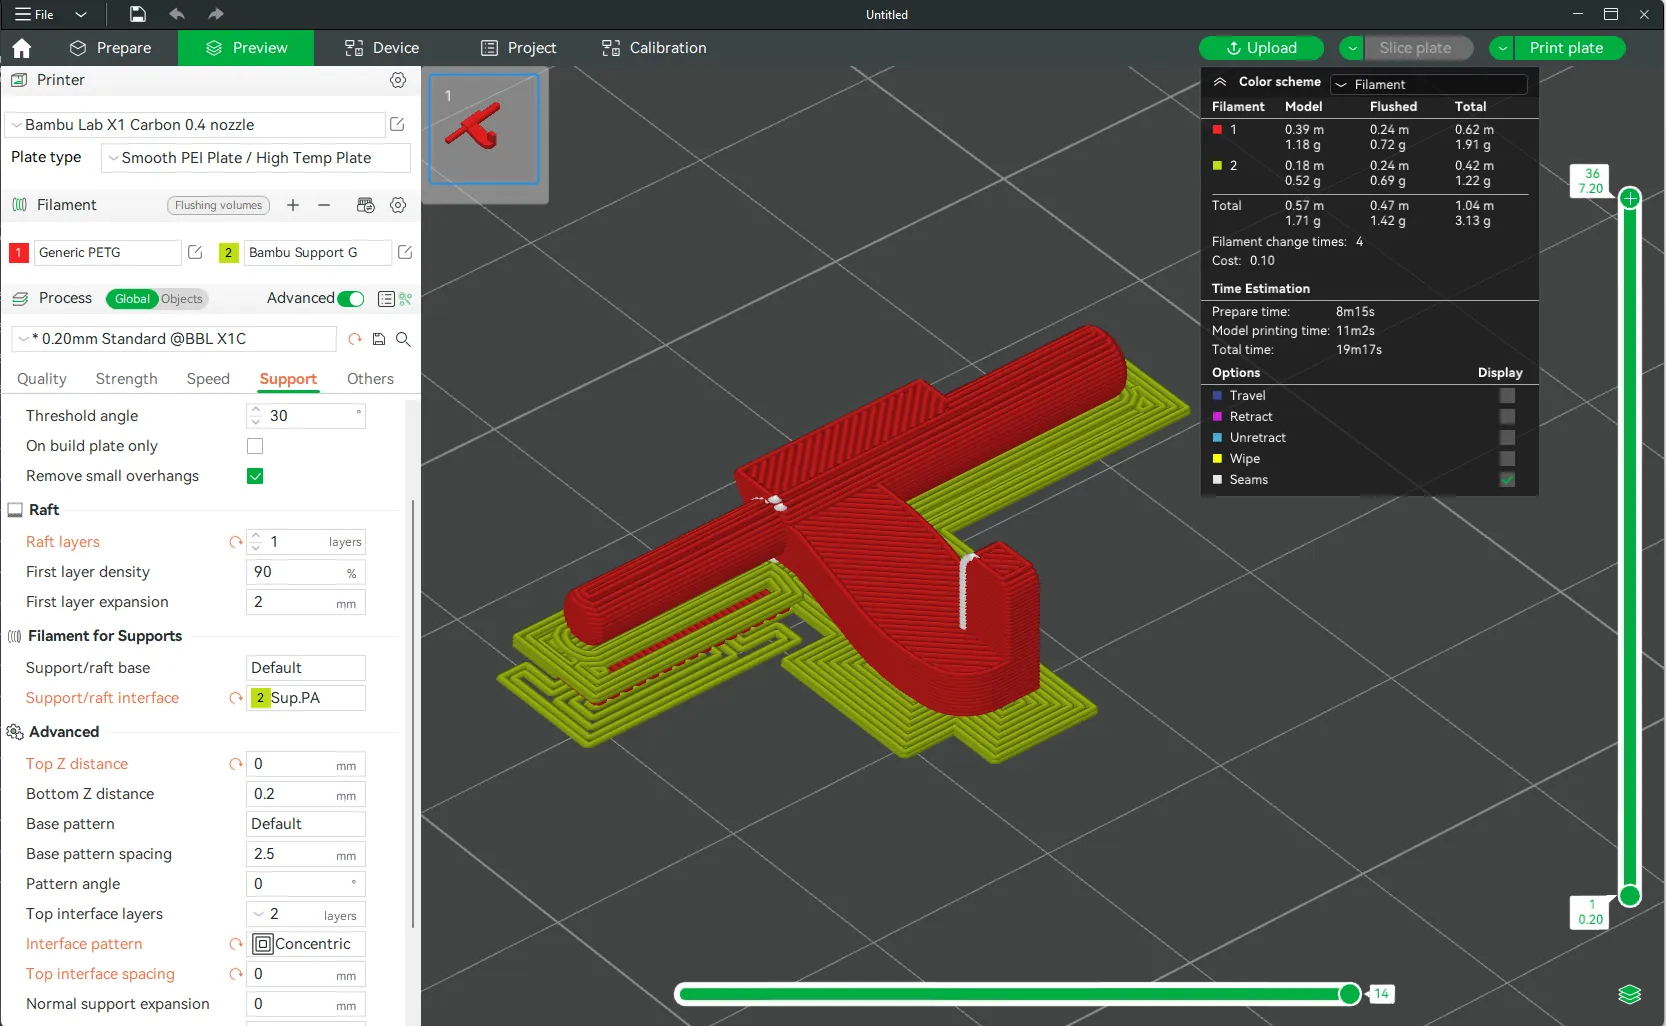The height and width of the screenshot is (1026, 1666).
Task: Enable Travel display checkbox
Action: (1507, 396)
